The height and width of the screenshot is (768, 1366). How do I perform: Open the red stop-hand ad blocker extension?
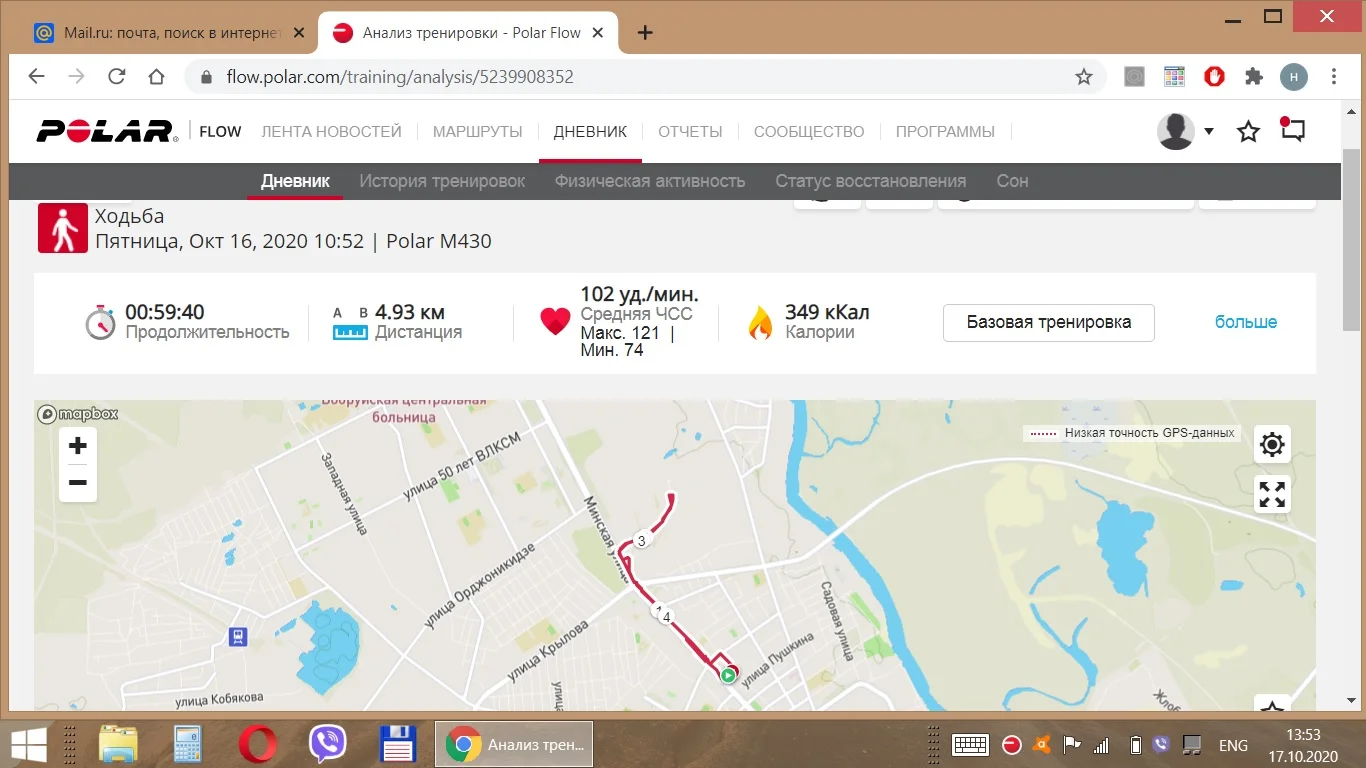tap(1214, 77)
